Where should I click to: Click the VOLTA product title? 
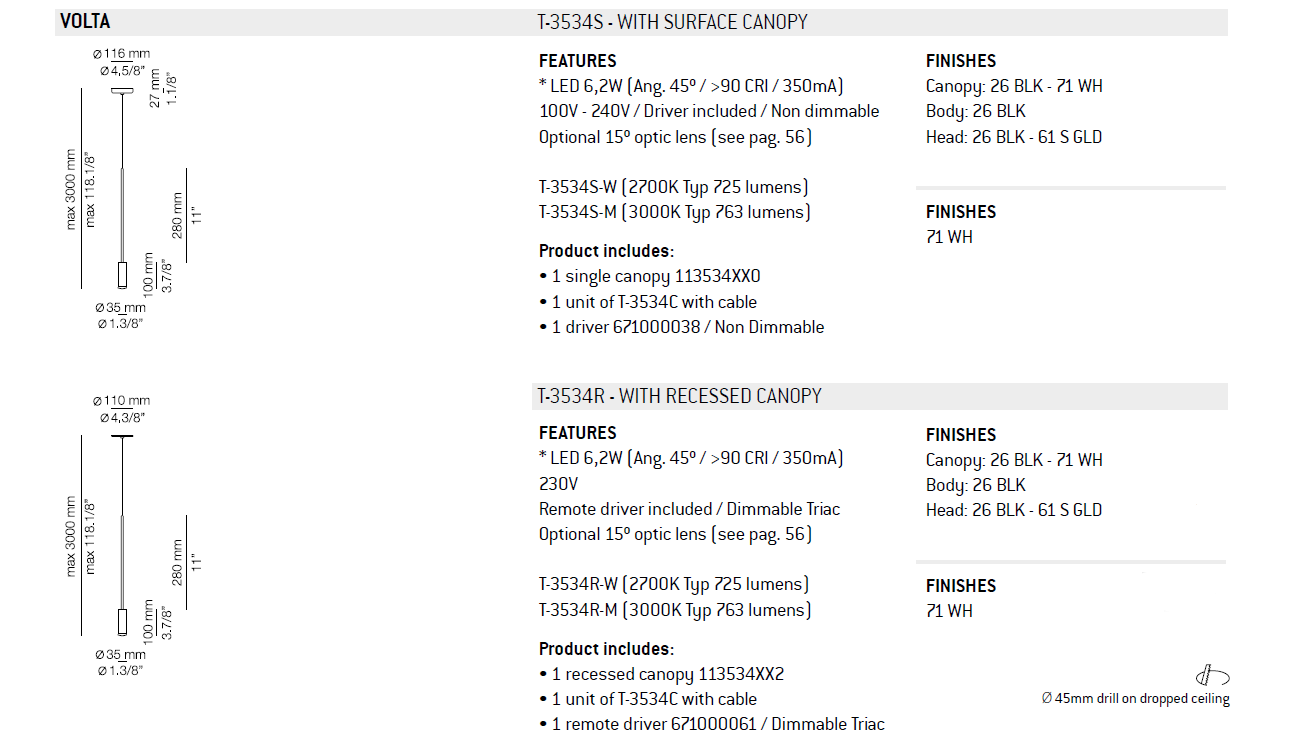(x=85, y=22)
